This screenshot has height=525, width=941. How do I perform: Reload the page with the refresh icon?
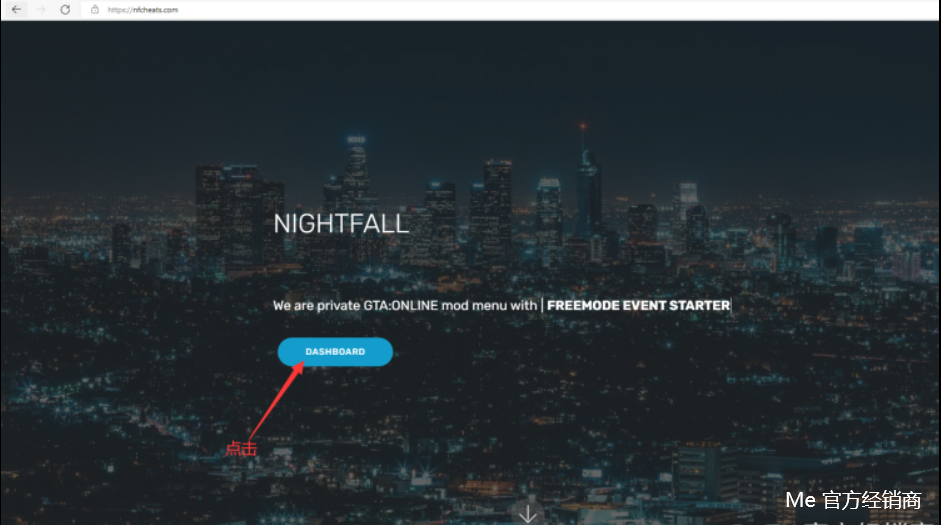pos(65,10)
